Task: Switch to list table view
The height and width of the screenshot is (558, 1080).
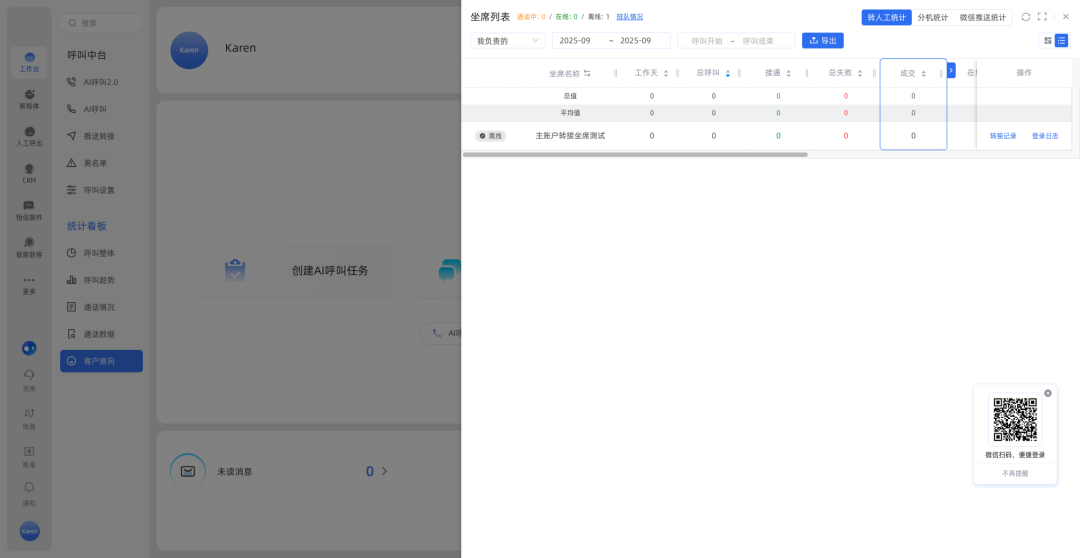Action: 1061,41
